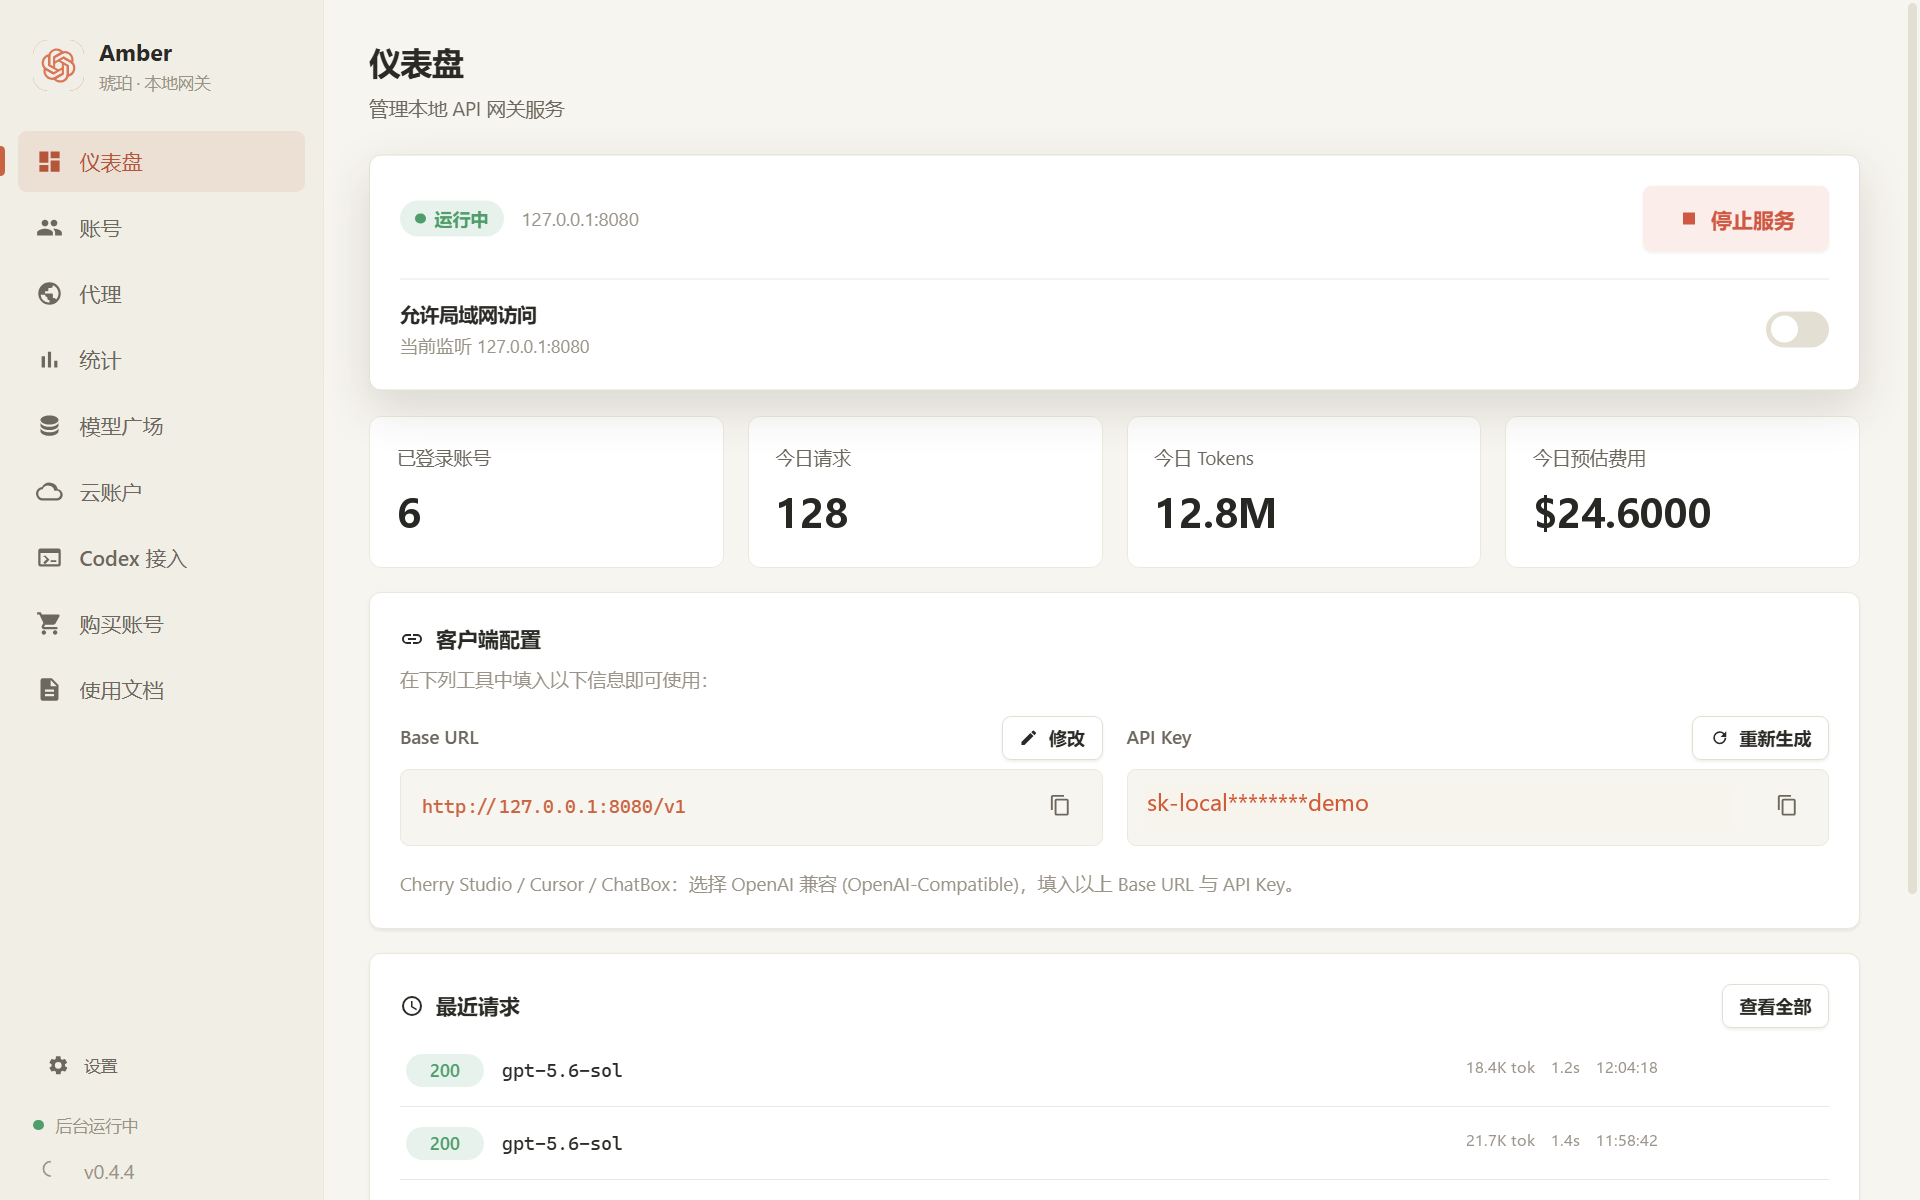
Task: Open the 统计 page
Action: [161, 360]
